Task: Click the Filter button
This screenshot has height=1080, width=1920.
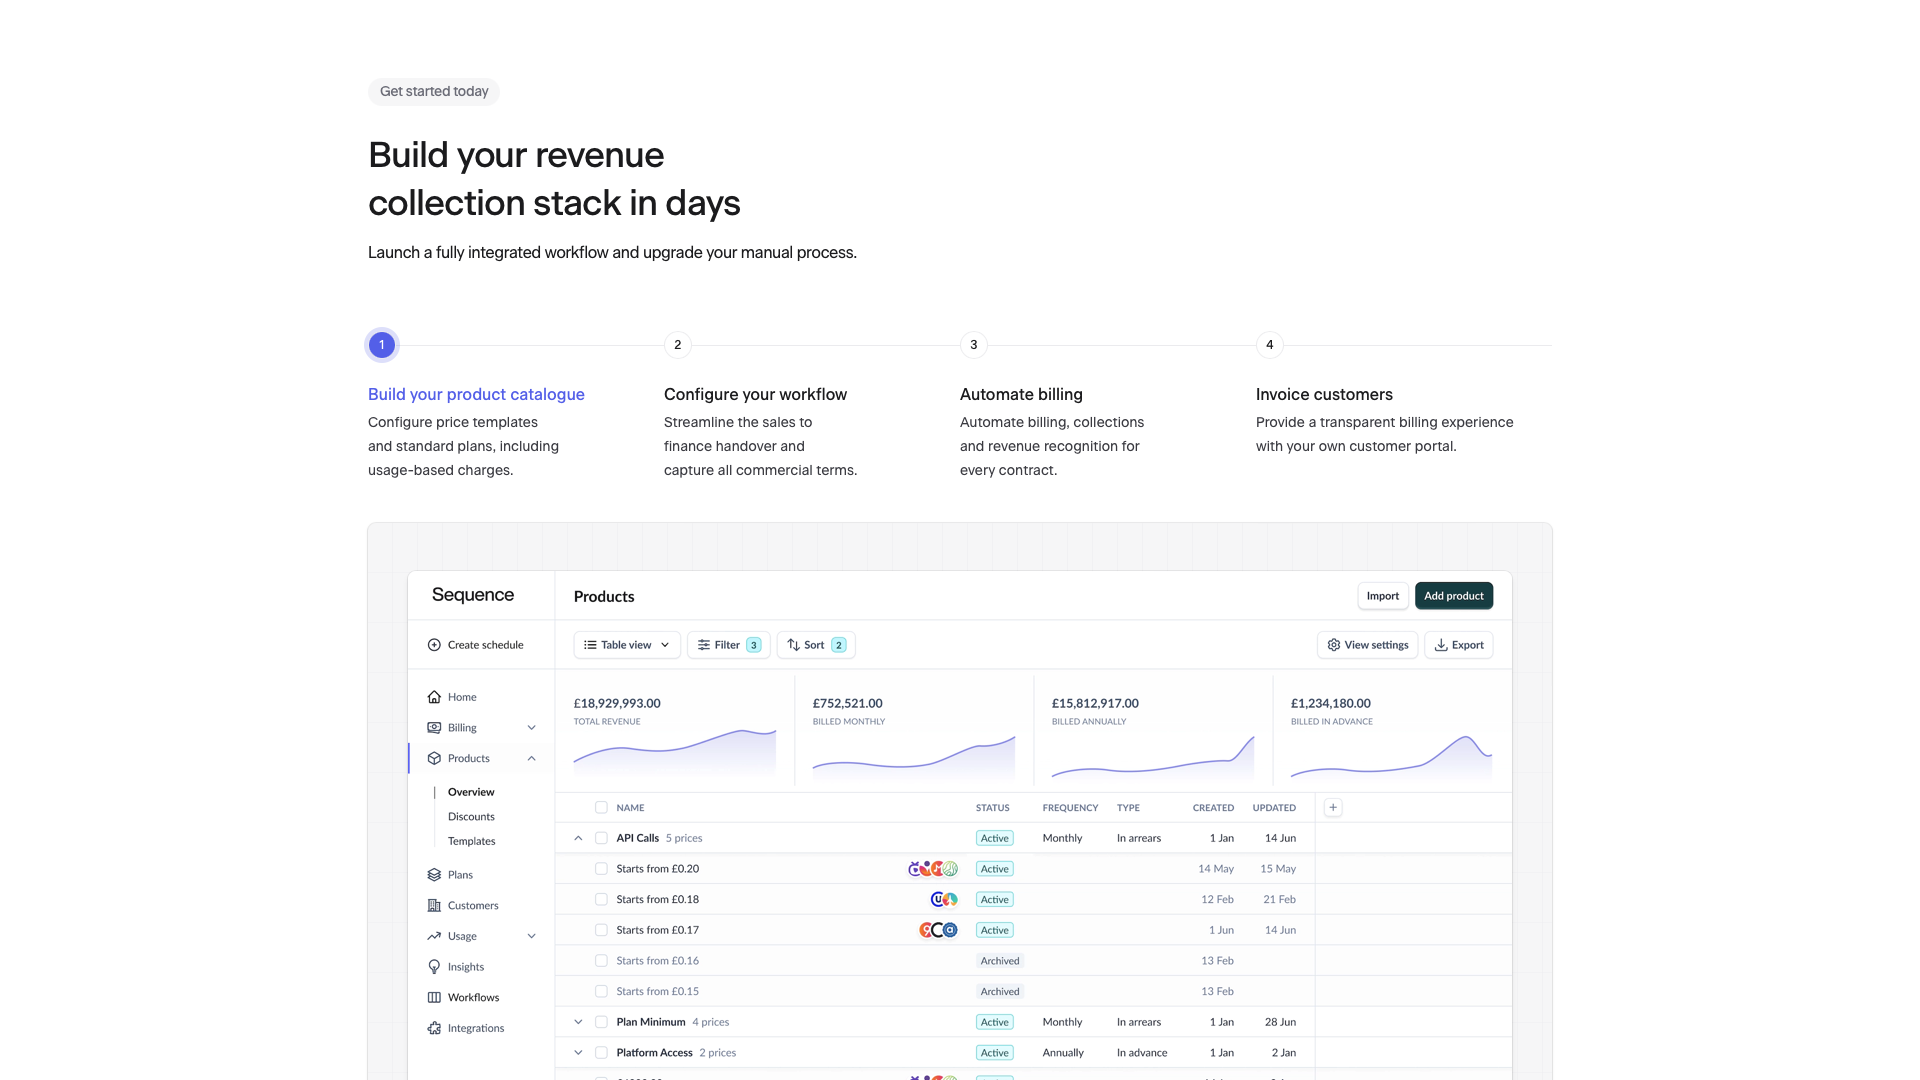Action: (729, 645)
